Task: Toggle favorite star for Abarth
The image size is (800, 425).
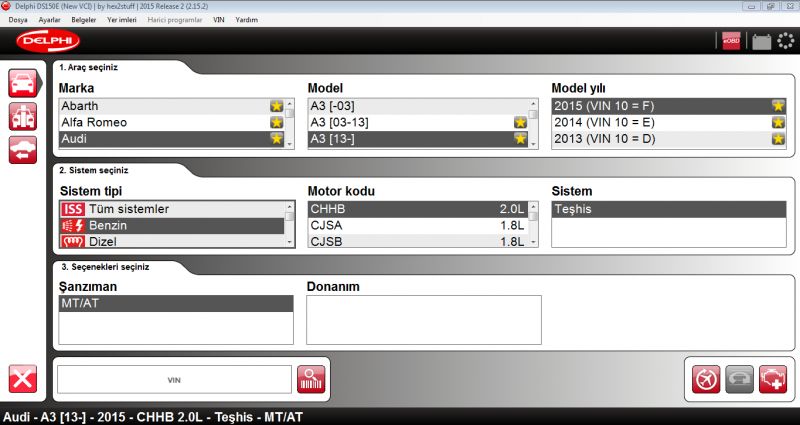Action: click(x=277, y=106)
